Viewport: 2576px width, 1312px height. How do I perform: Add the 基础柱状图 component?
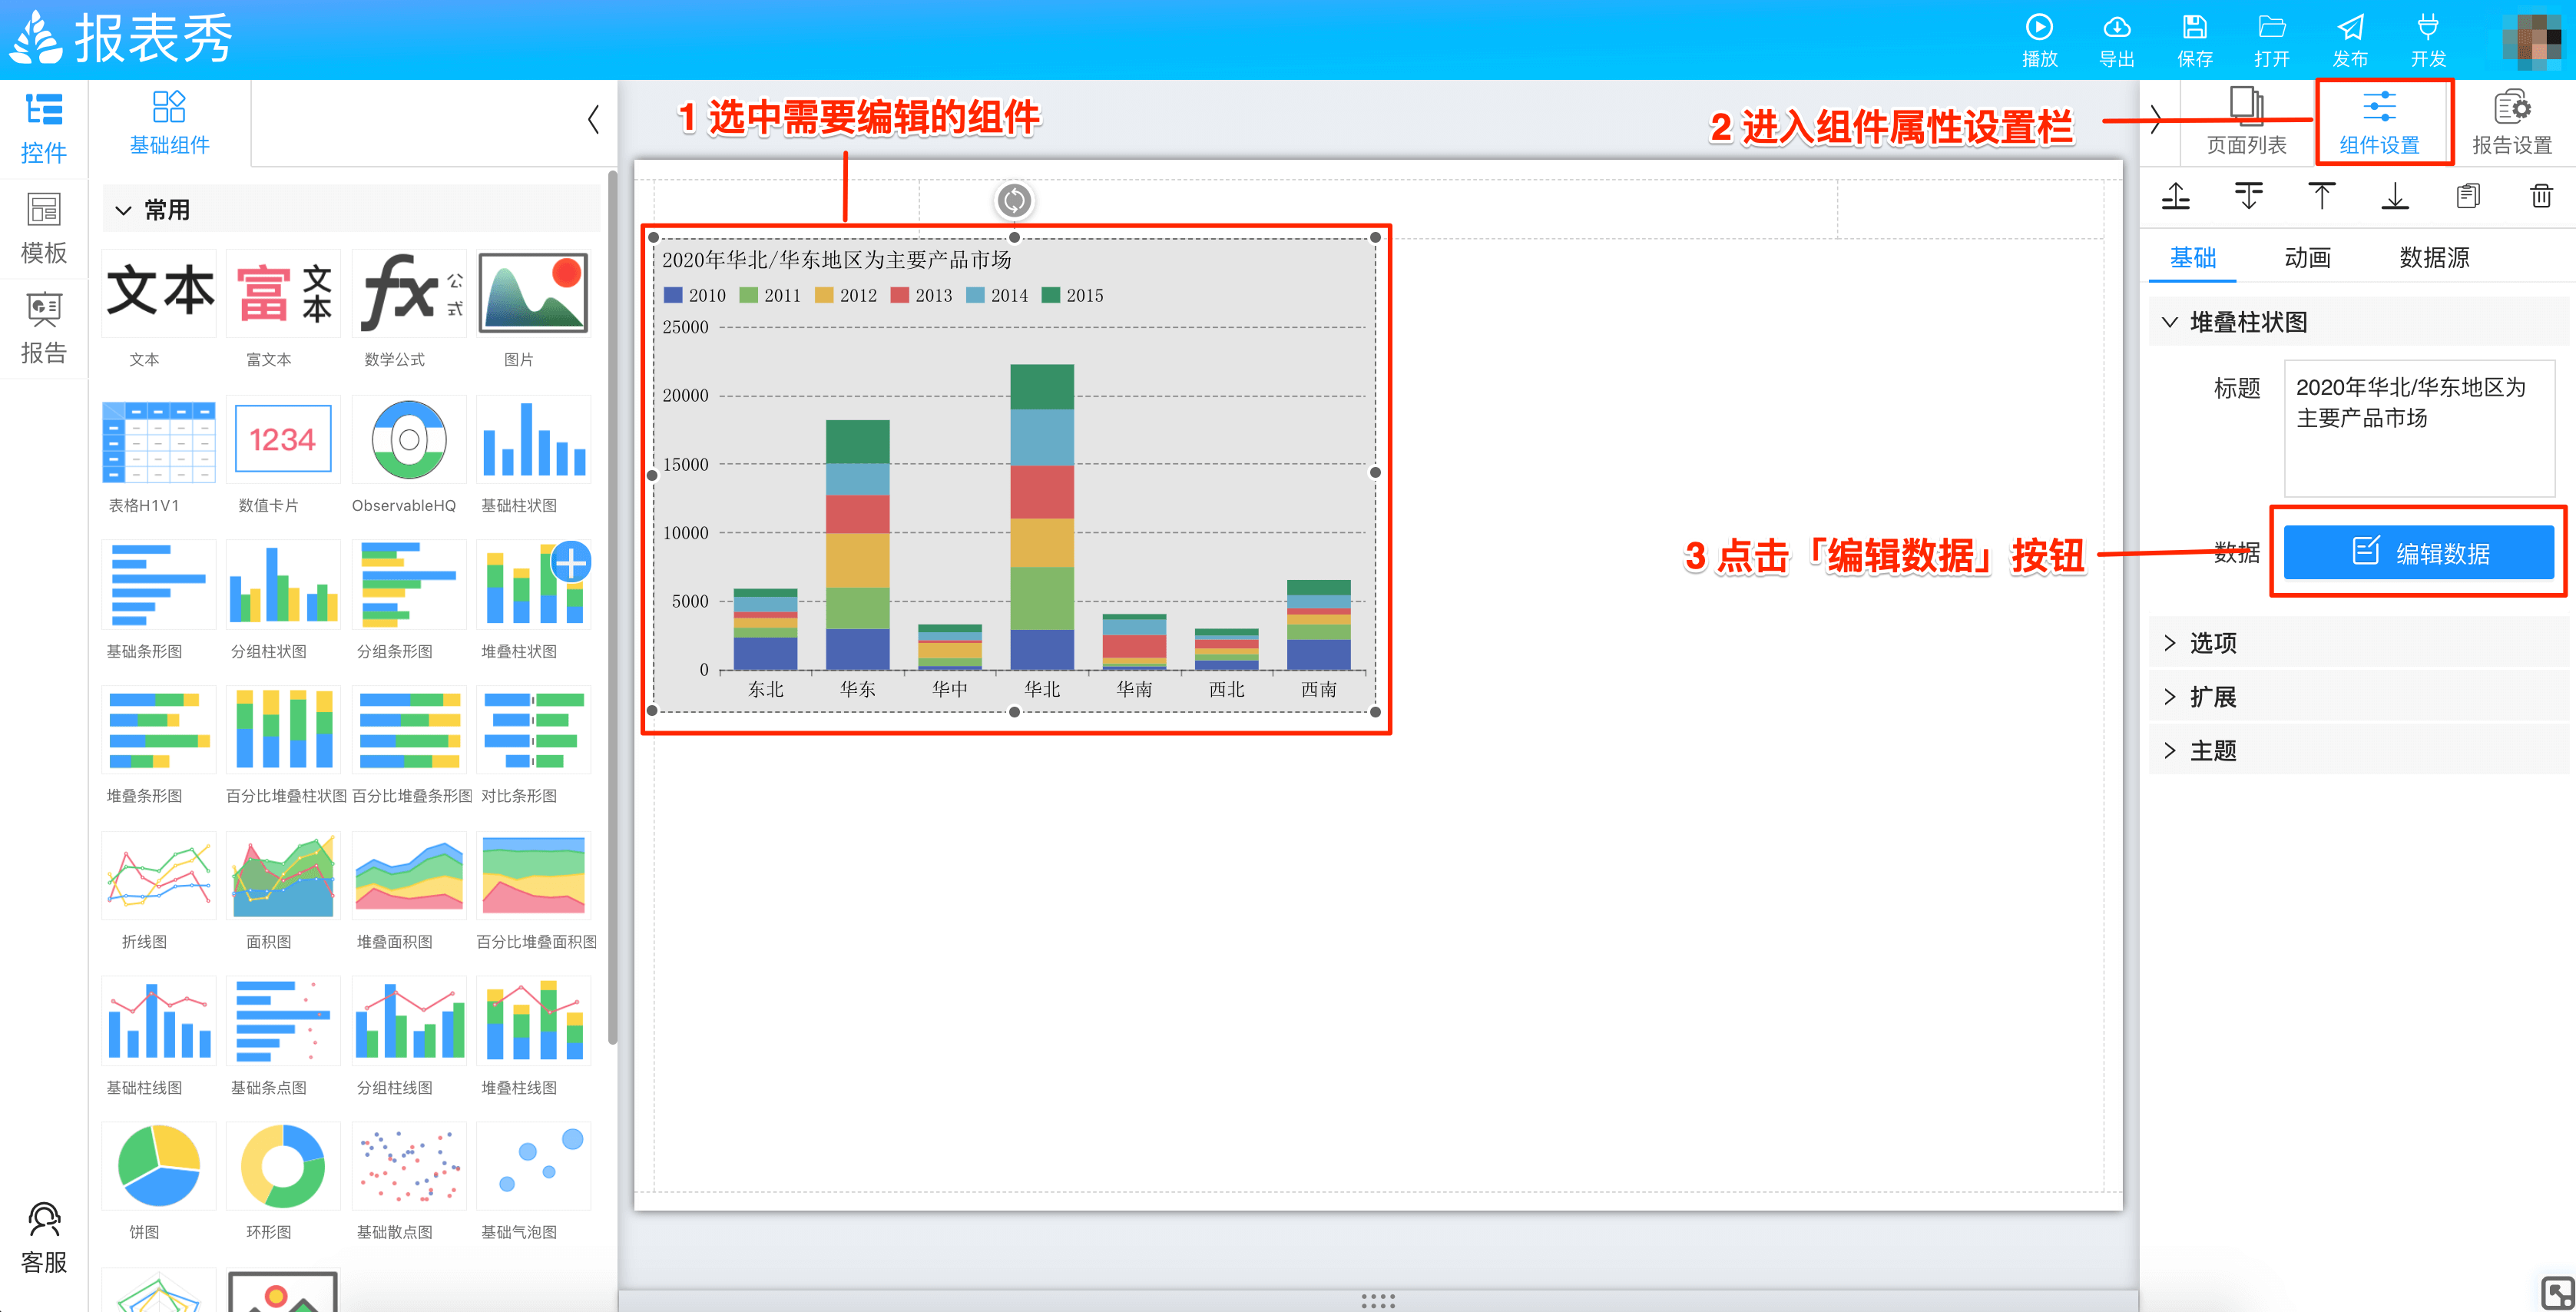[533, 440]
